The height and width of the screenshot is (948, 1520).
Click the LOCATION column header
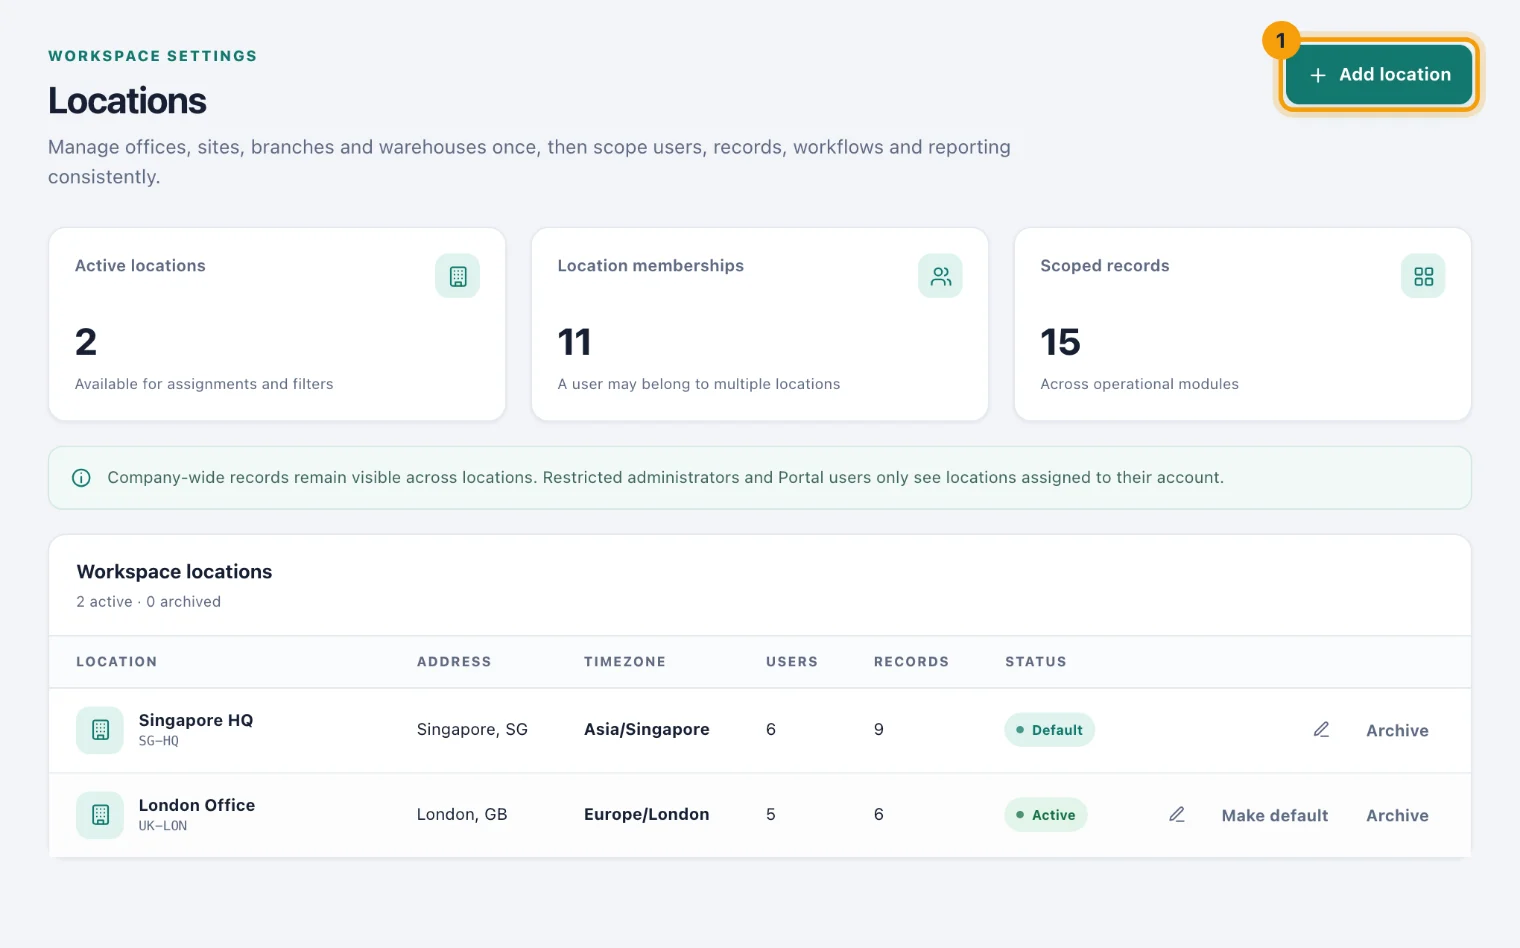117,662
